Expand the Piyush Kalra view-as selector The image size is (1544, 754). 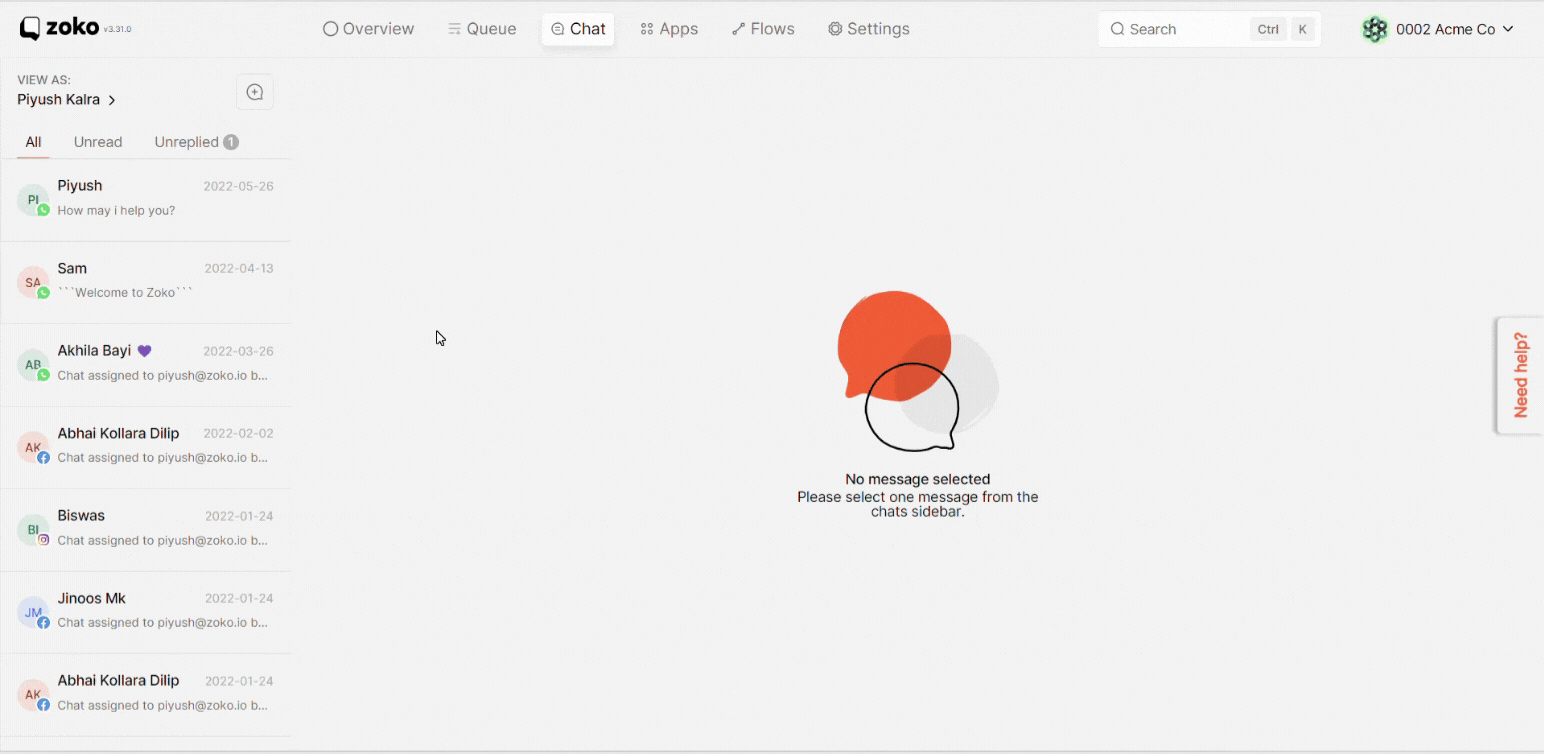click(x=67, y=100)
